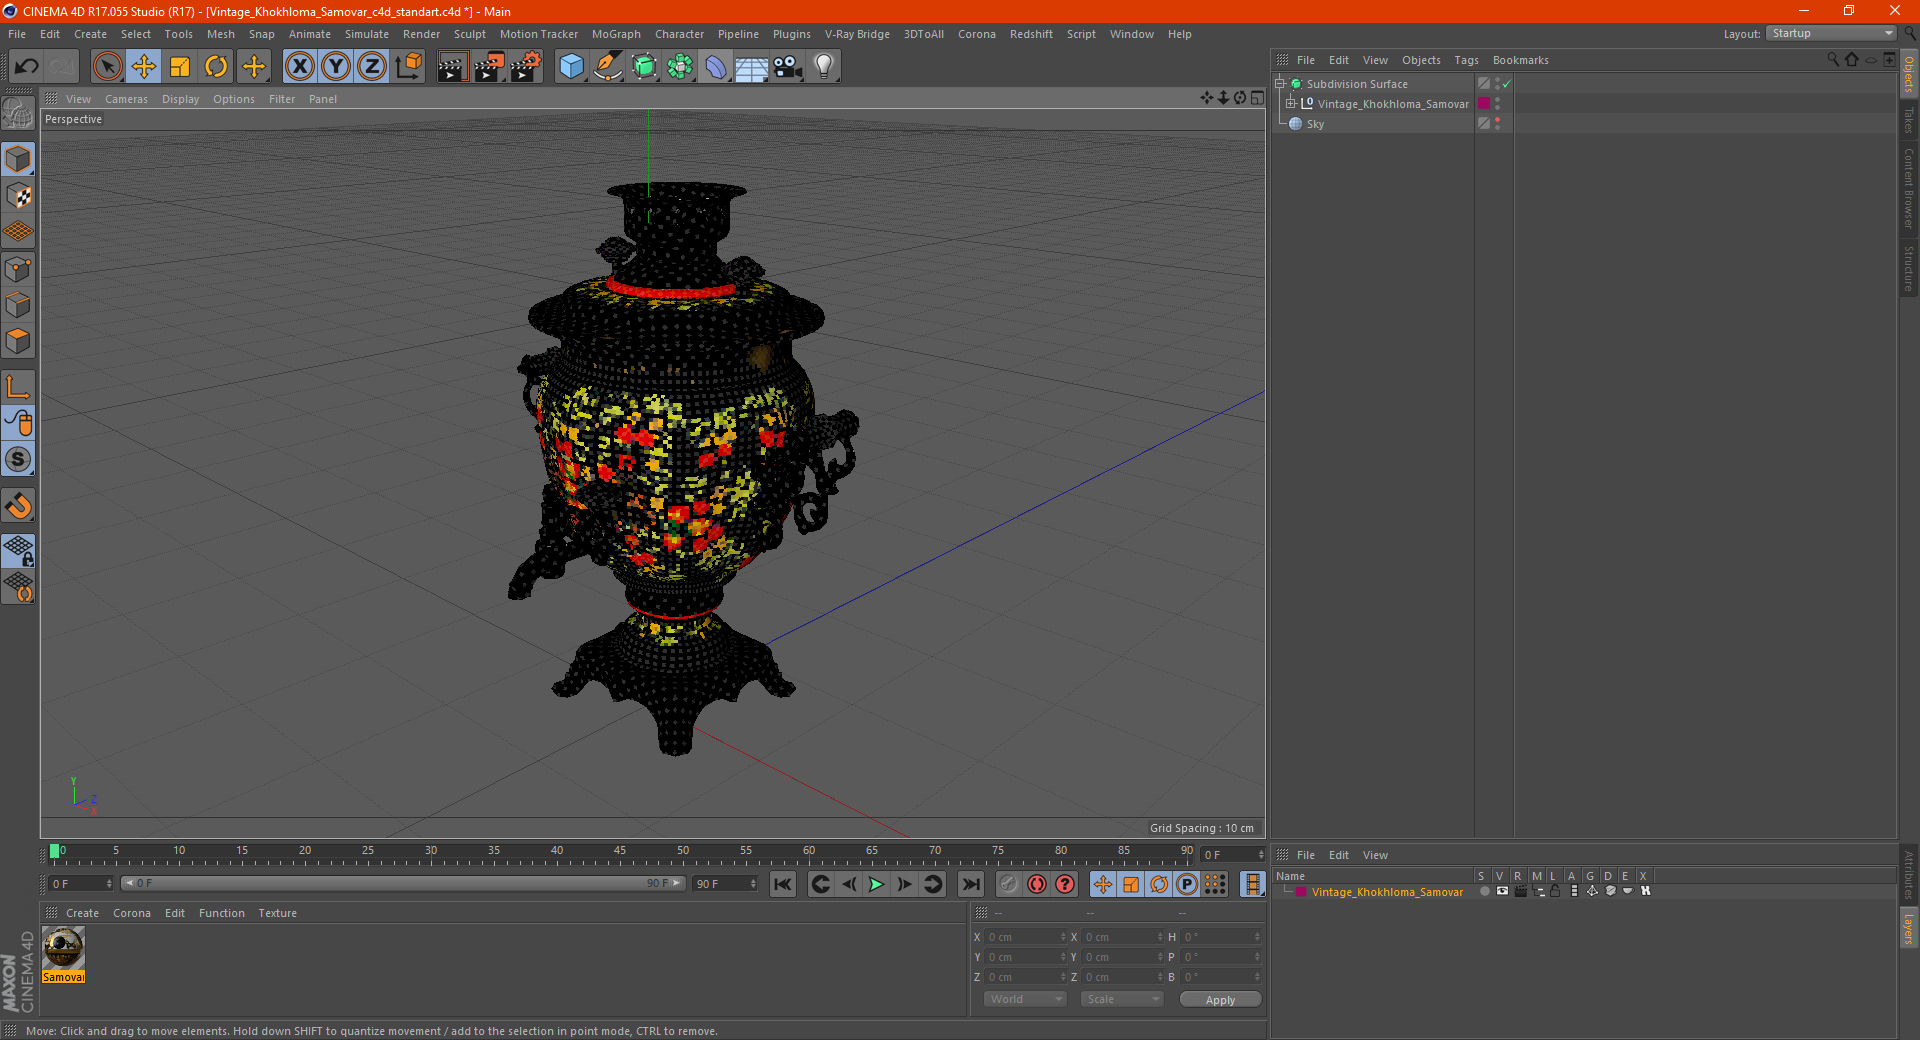Switch to Texture mode

point(18,196)
